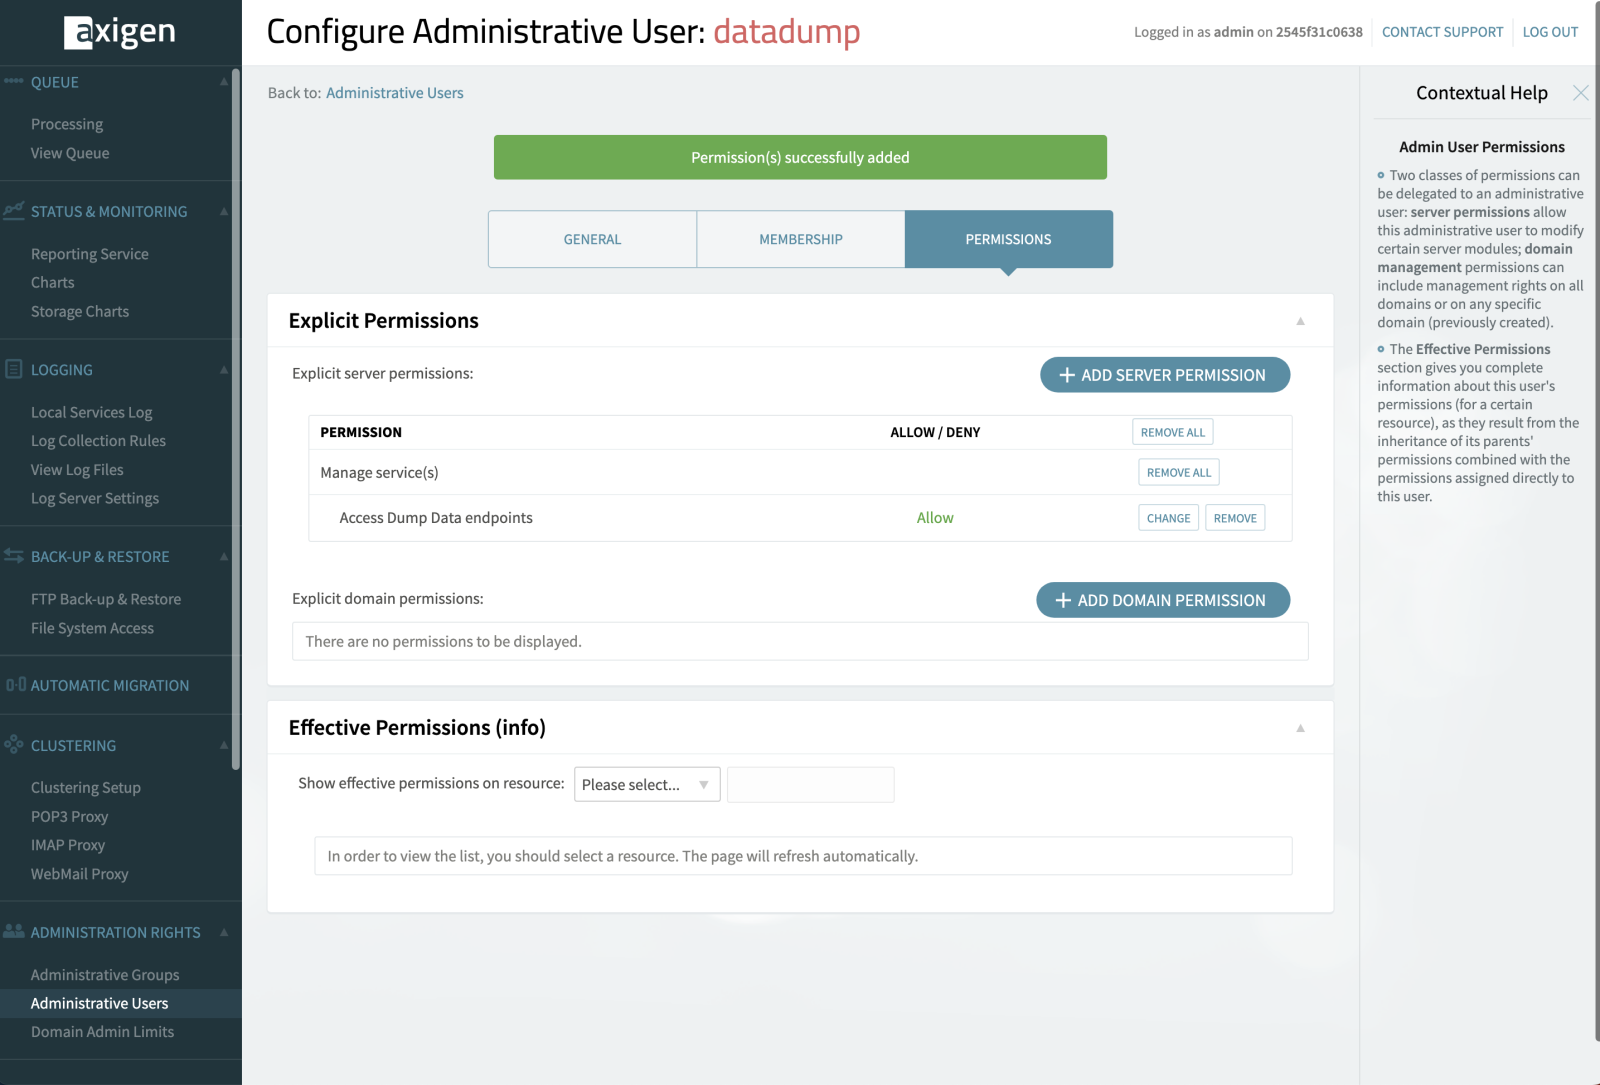Open POP3 Proxy settings
The height and width of the screenshot is (1085, 1600).
pyautogui.click(x=69, y=817)
